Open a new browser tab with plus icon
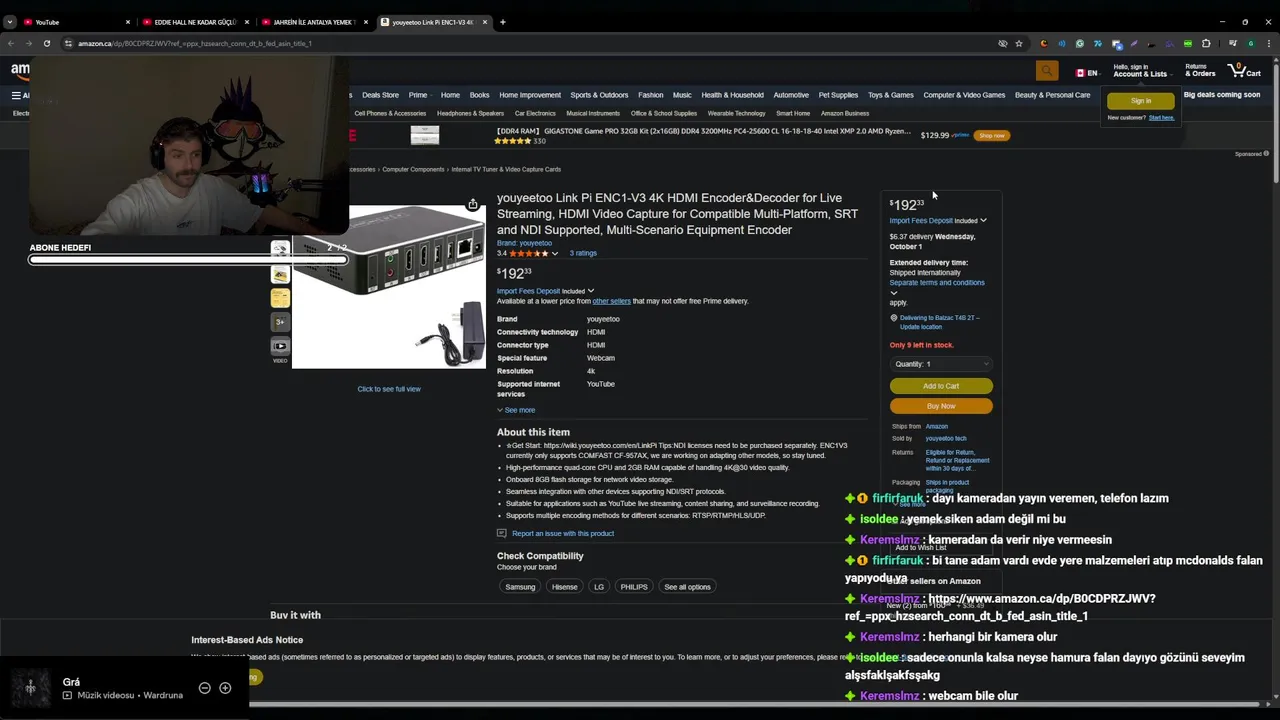Screen dimensions: 1280x720 tap(503, 22)
